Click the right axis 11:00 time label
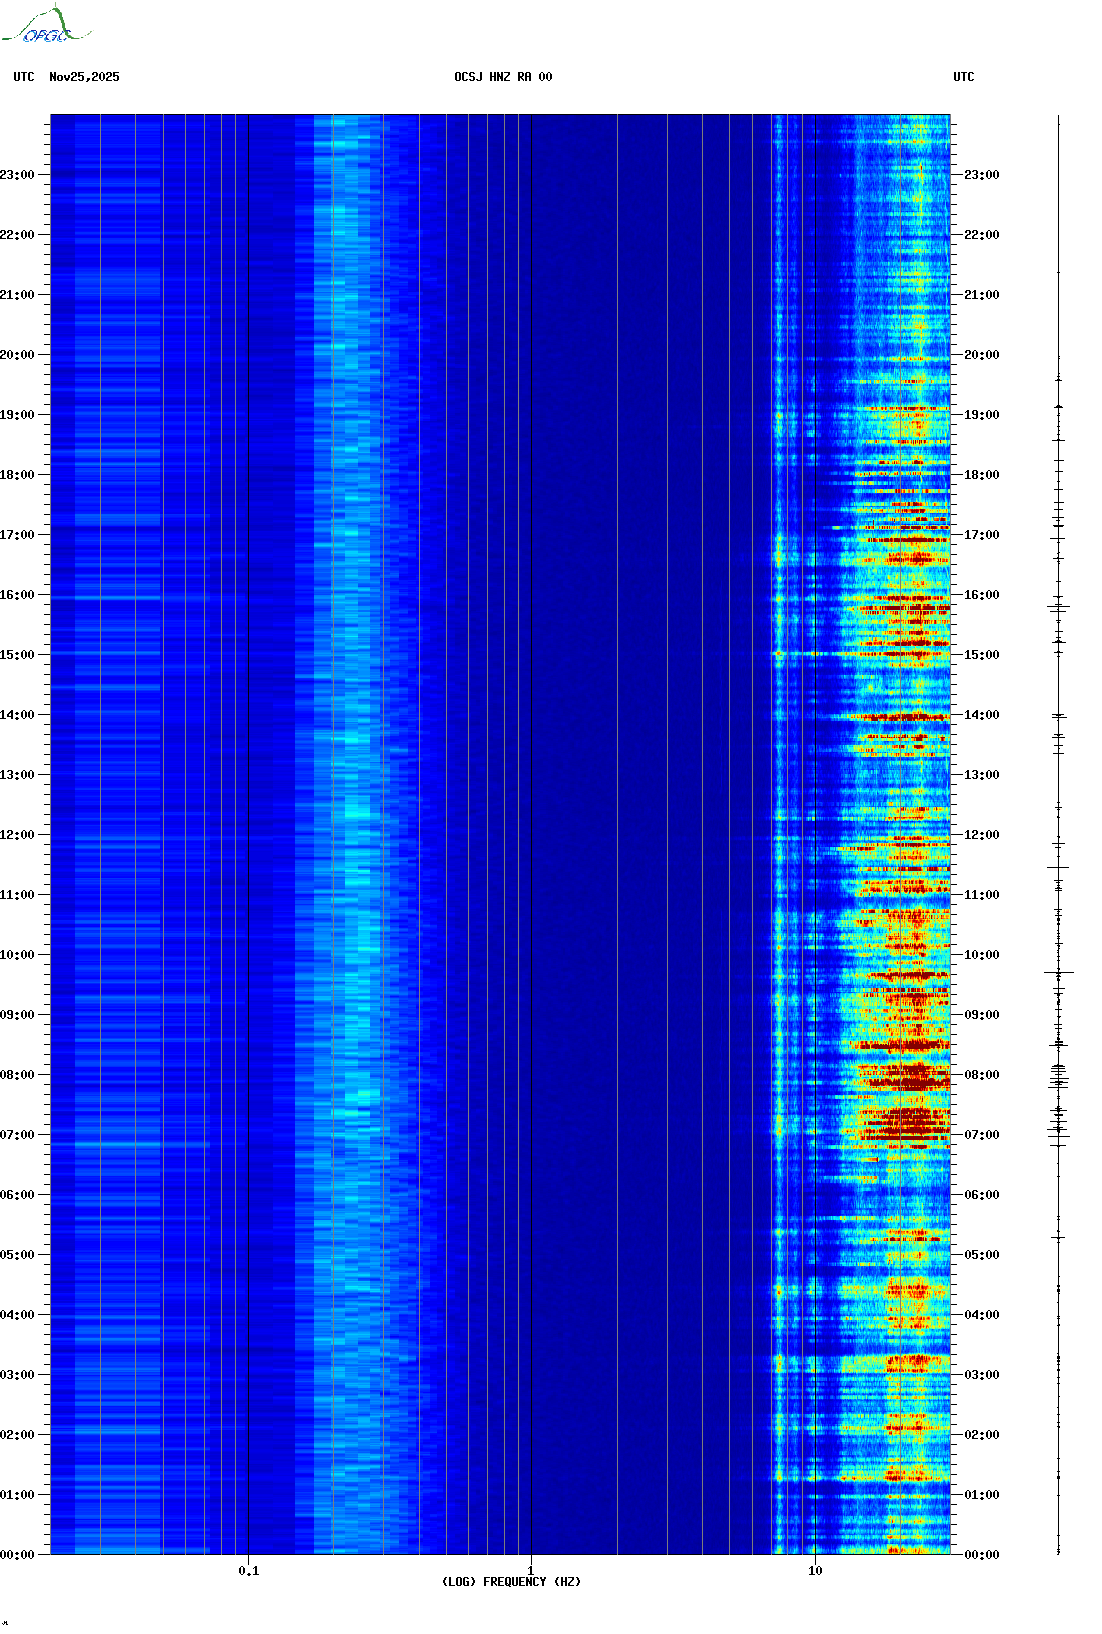The image size is (1102, 1634). click(x=982, y=895)
